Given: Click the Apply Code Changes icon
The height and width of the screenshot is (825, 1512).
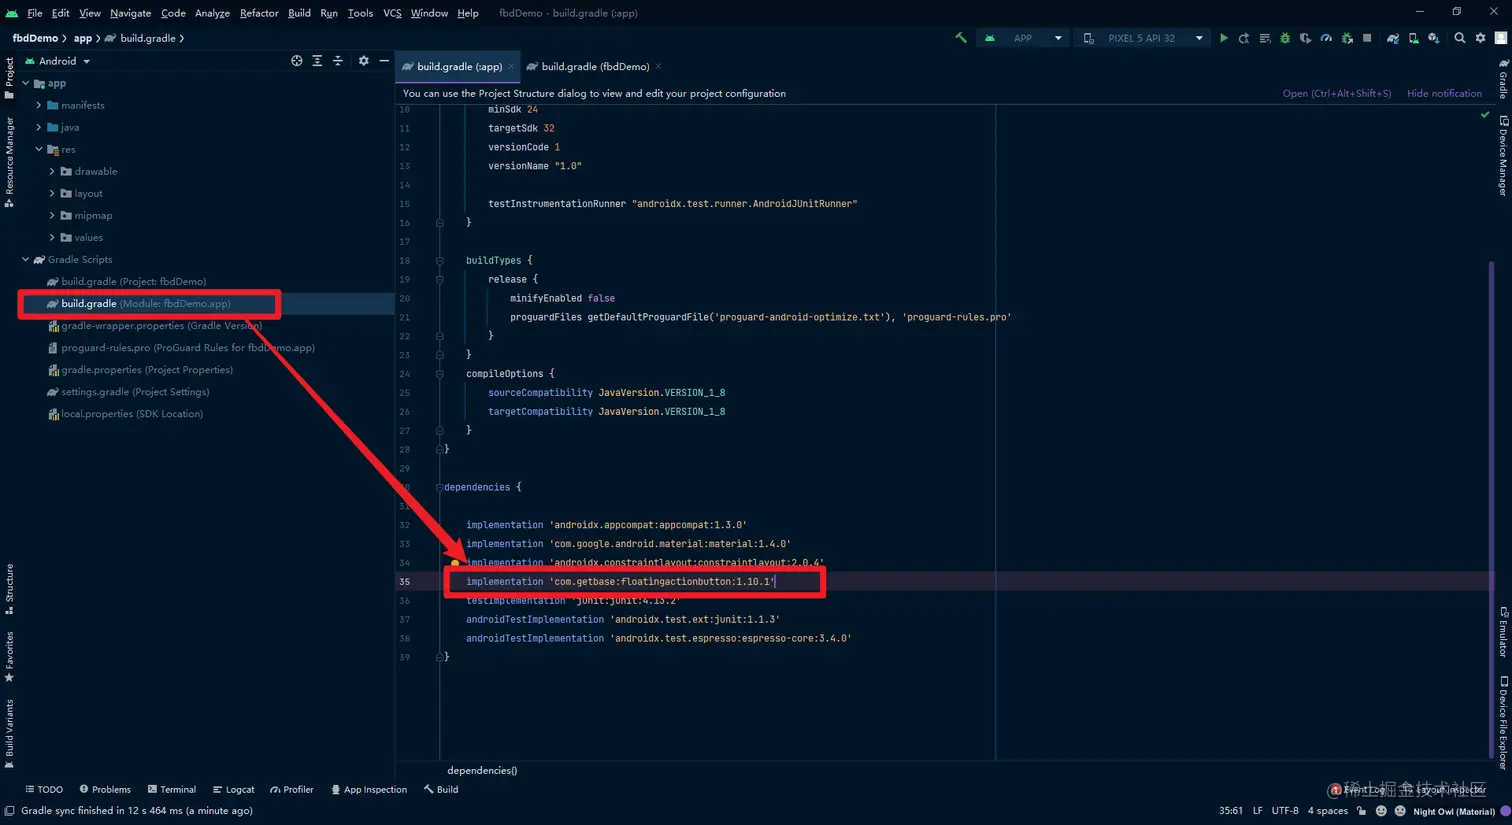Looking at the screenshot, I should [x=1265, y=38].
